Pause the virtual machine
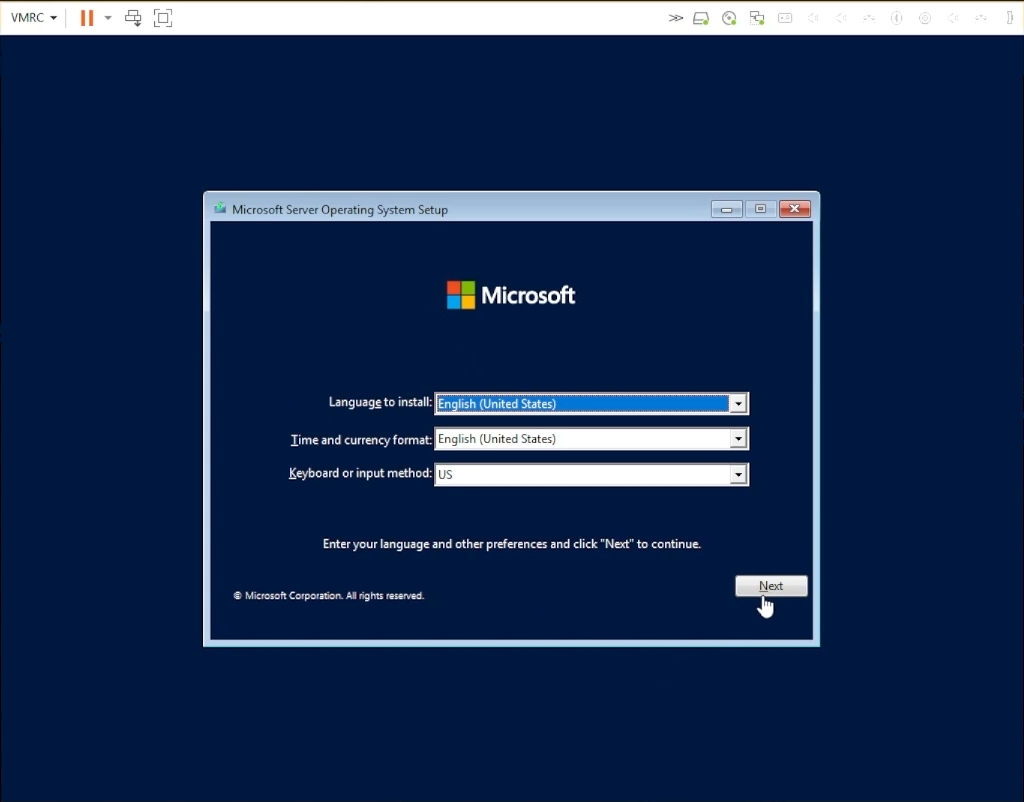 click(x=87, y=17)
